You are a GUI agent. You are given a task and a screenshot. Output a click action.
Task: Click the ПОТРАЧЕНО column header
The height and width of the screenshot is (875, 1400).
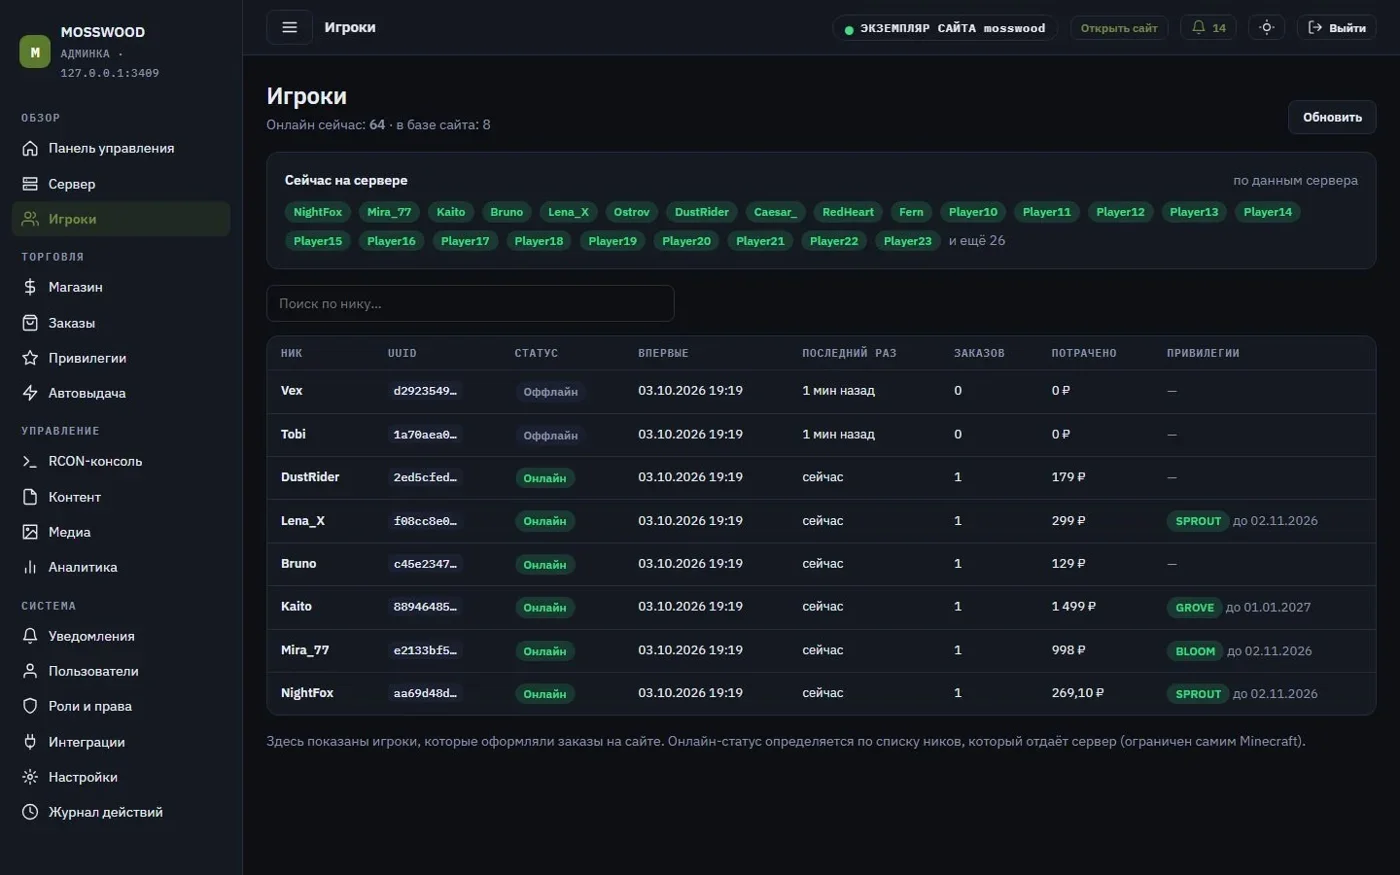[1084, 353]
